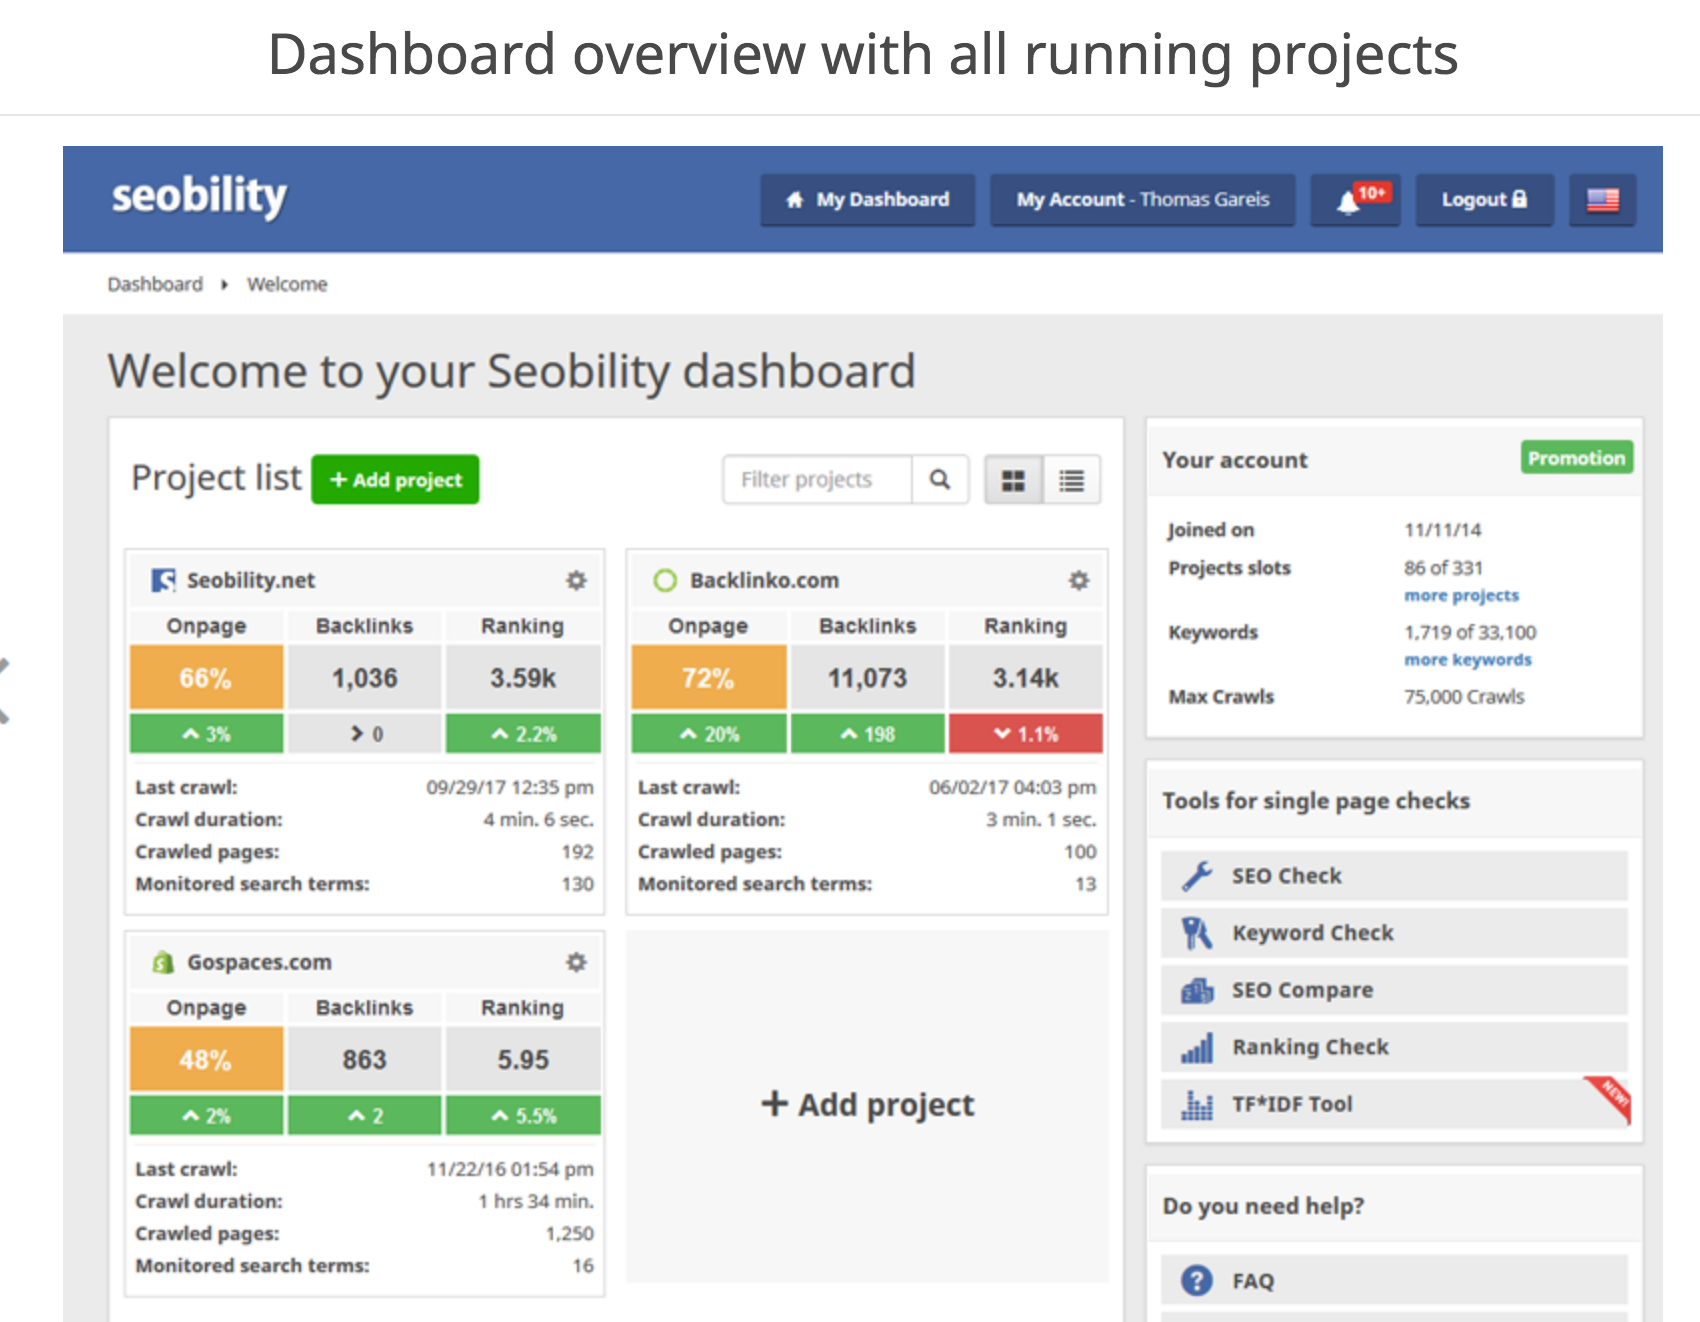Click Seobility.net backlinks change showing 0
Viewport: 1700px width, 1322px height.
coord(365,734)
